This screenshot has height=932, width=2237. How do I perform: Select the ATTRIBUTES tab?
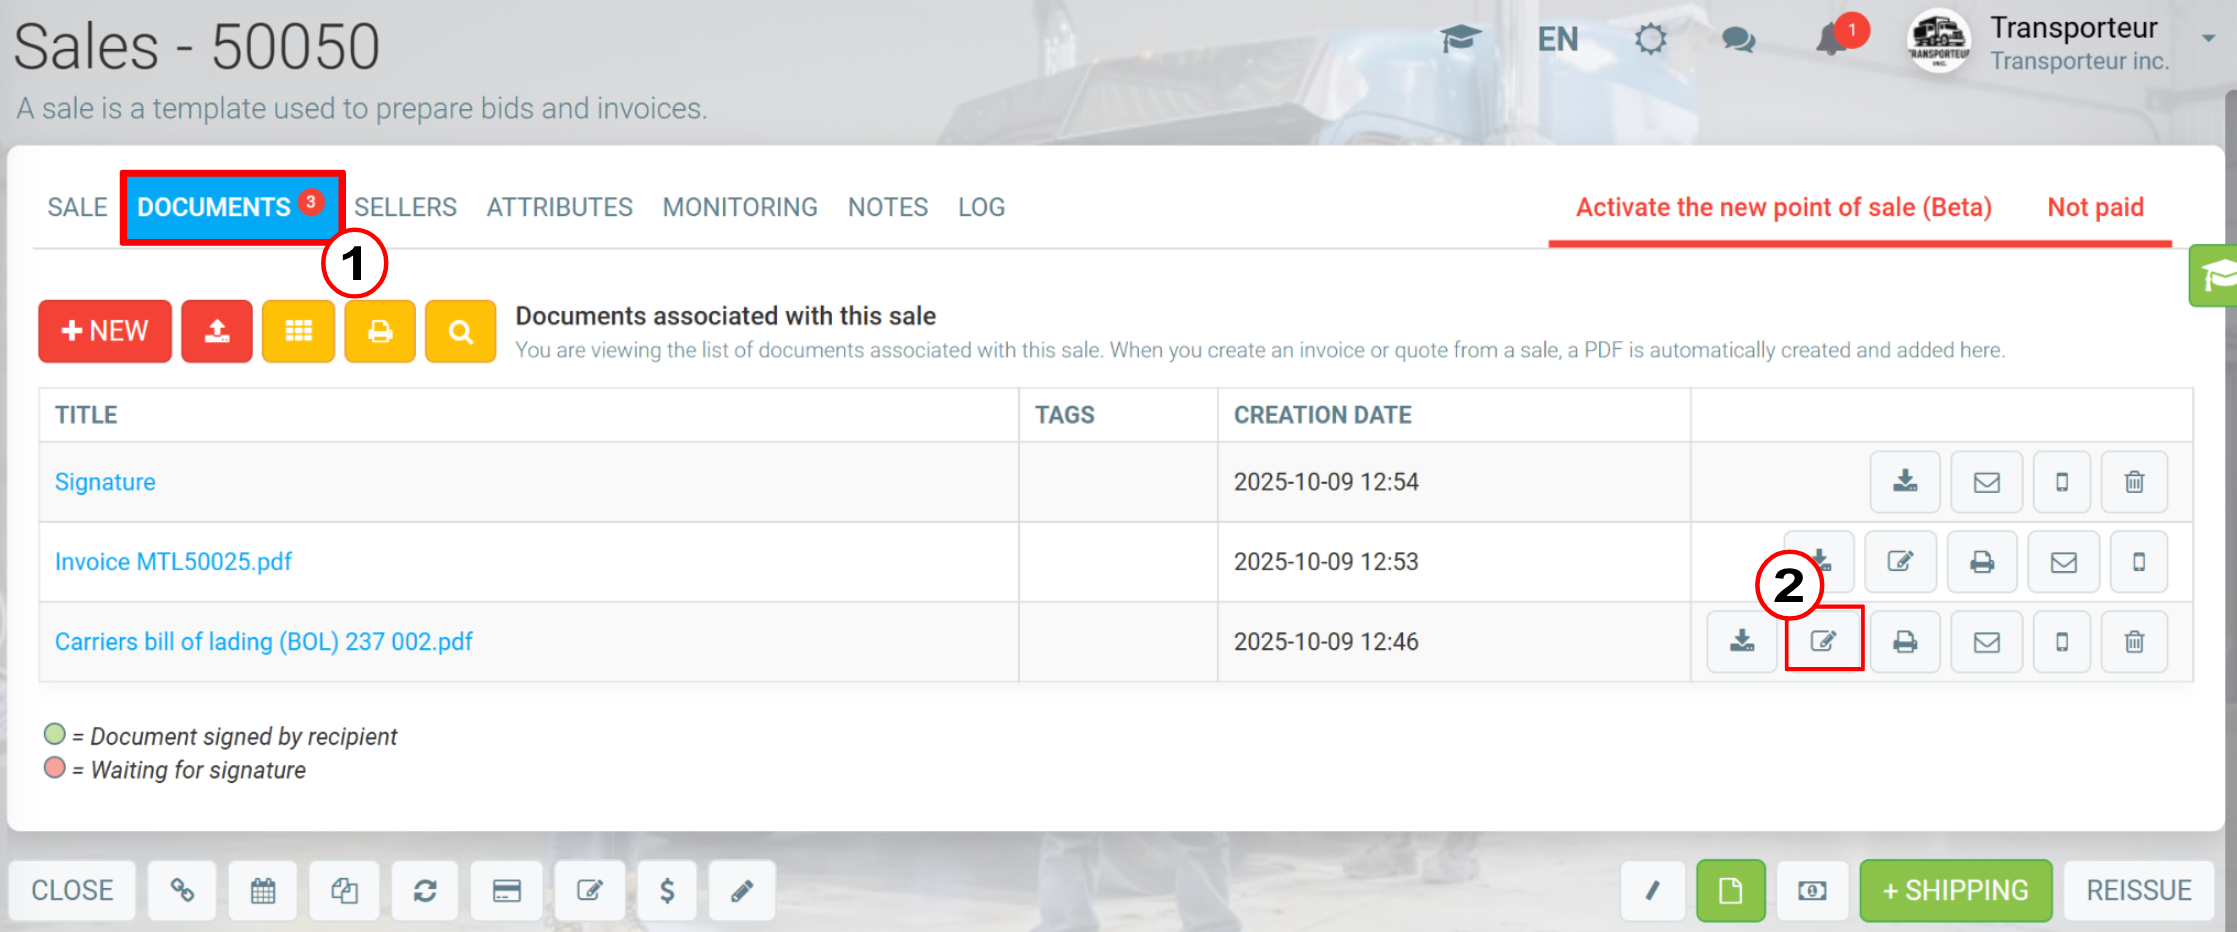click(559, 207)
